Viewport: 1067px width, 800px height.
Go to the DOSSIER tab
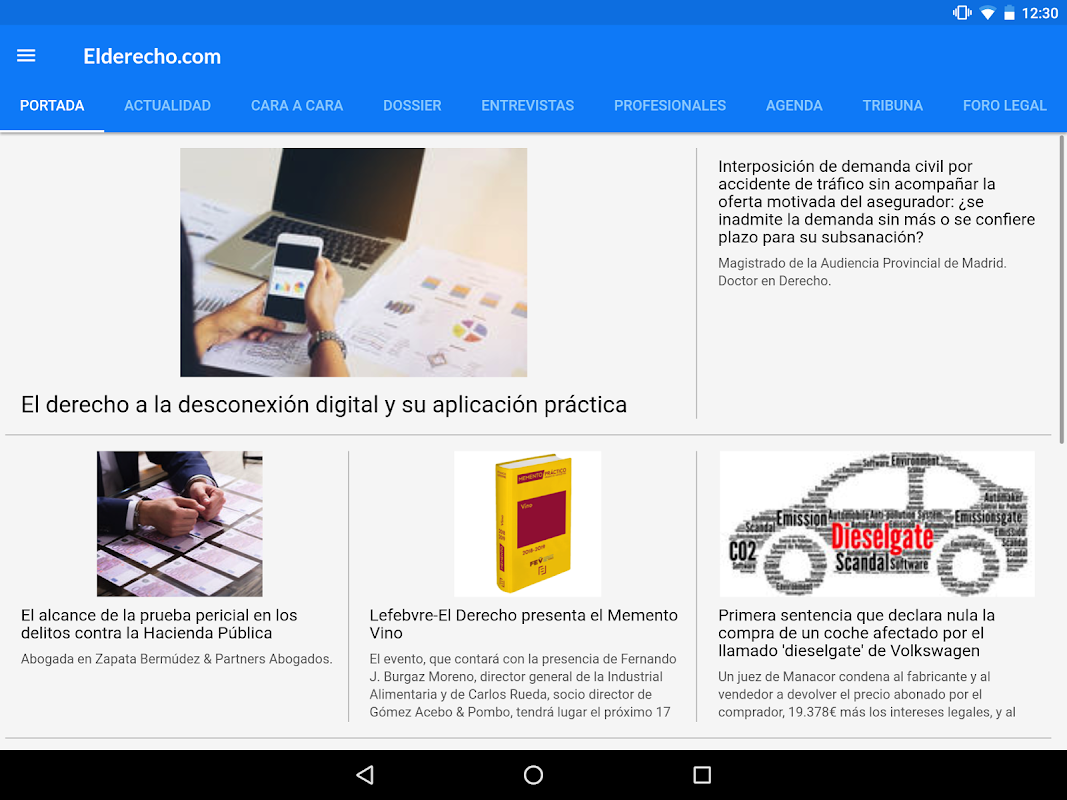tap(412, 106)
